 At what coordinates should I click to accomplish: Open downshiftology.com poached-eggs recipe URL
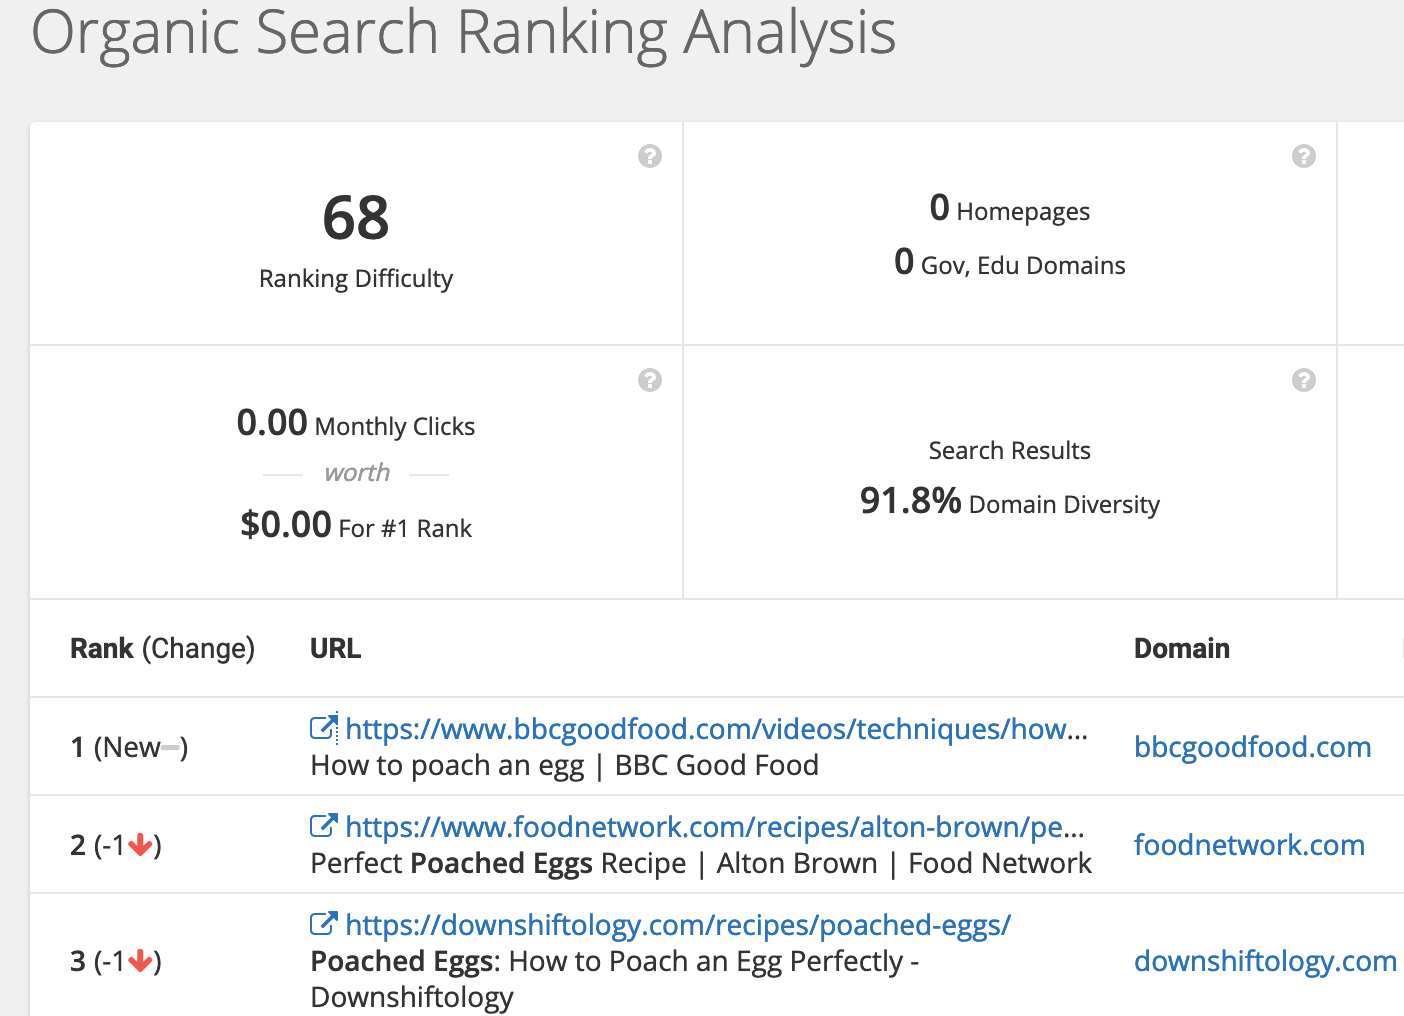pyautogui.click(x=678, y=925)
